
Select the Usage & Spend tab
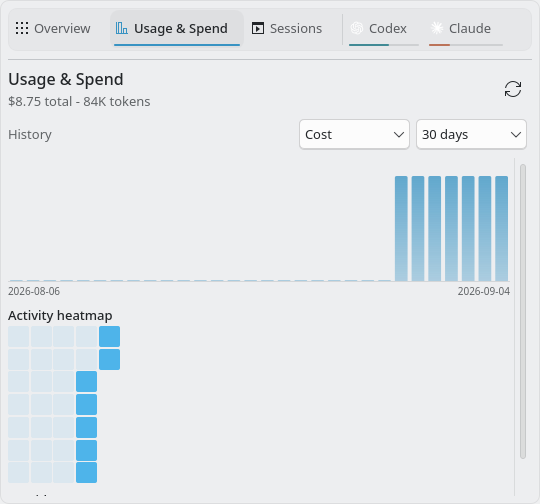tap(177, 29)
